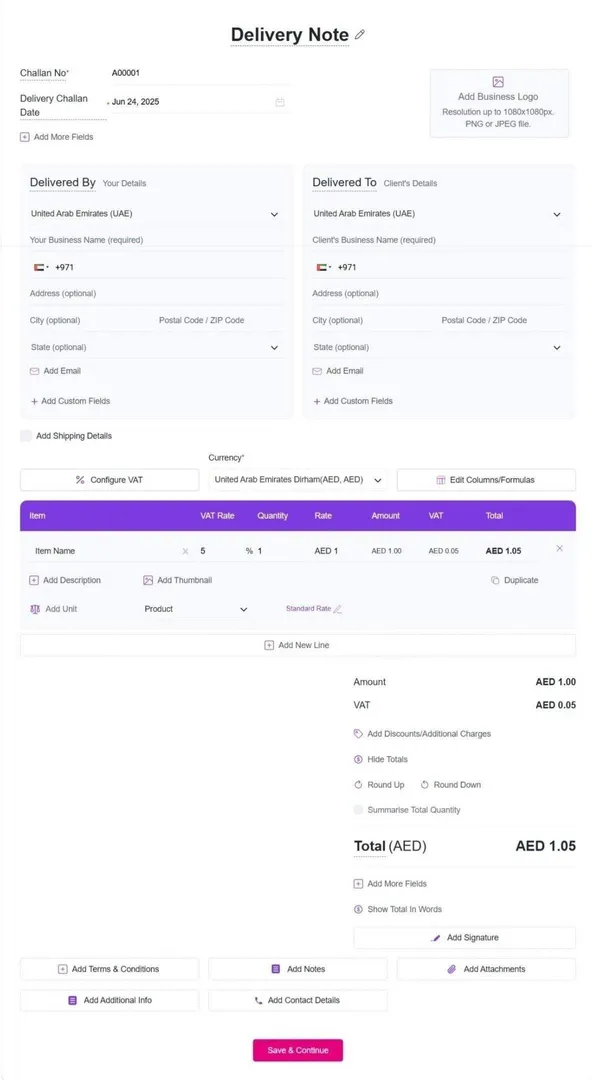592x1080 pixels.
Task: Open the Product type dropdown
Action: 196,609
